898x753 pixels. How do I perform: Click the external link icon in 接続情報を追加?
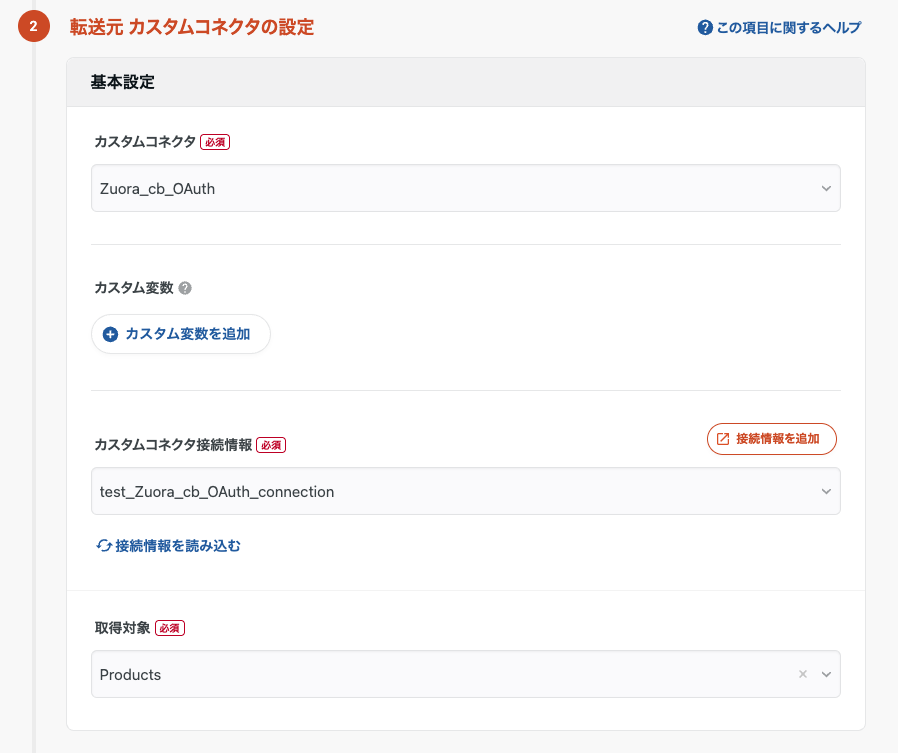pos(723,439)
